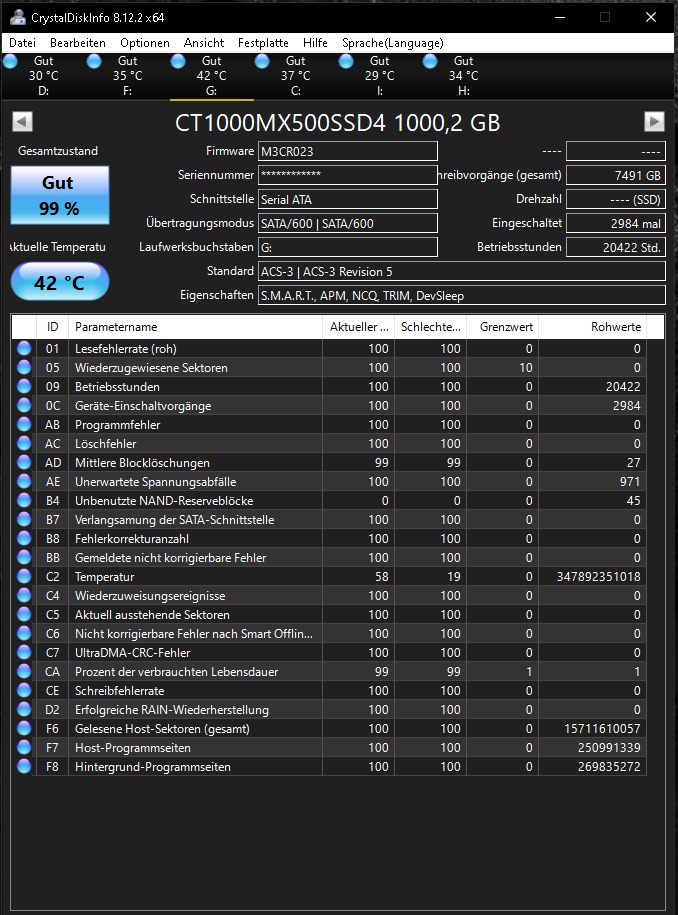This screenshot has width=678, height=915.
Task: Click the 7491 GB total writes value
Action: (x=616, y=175)
